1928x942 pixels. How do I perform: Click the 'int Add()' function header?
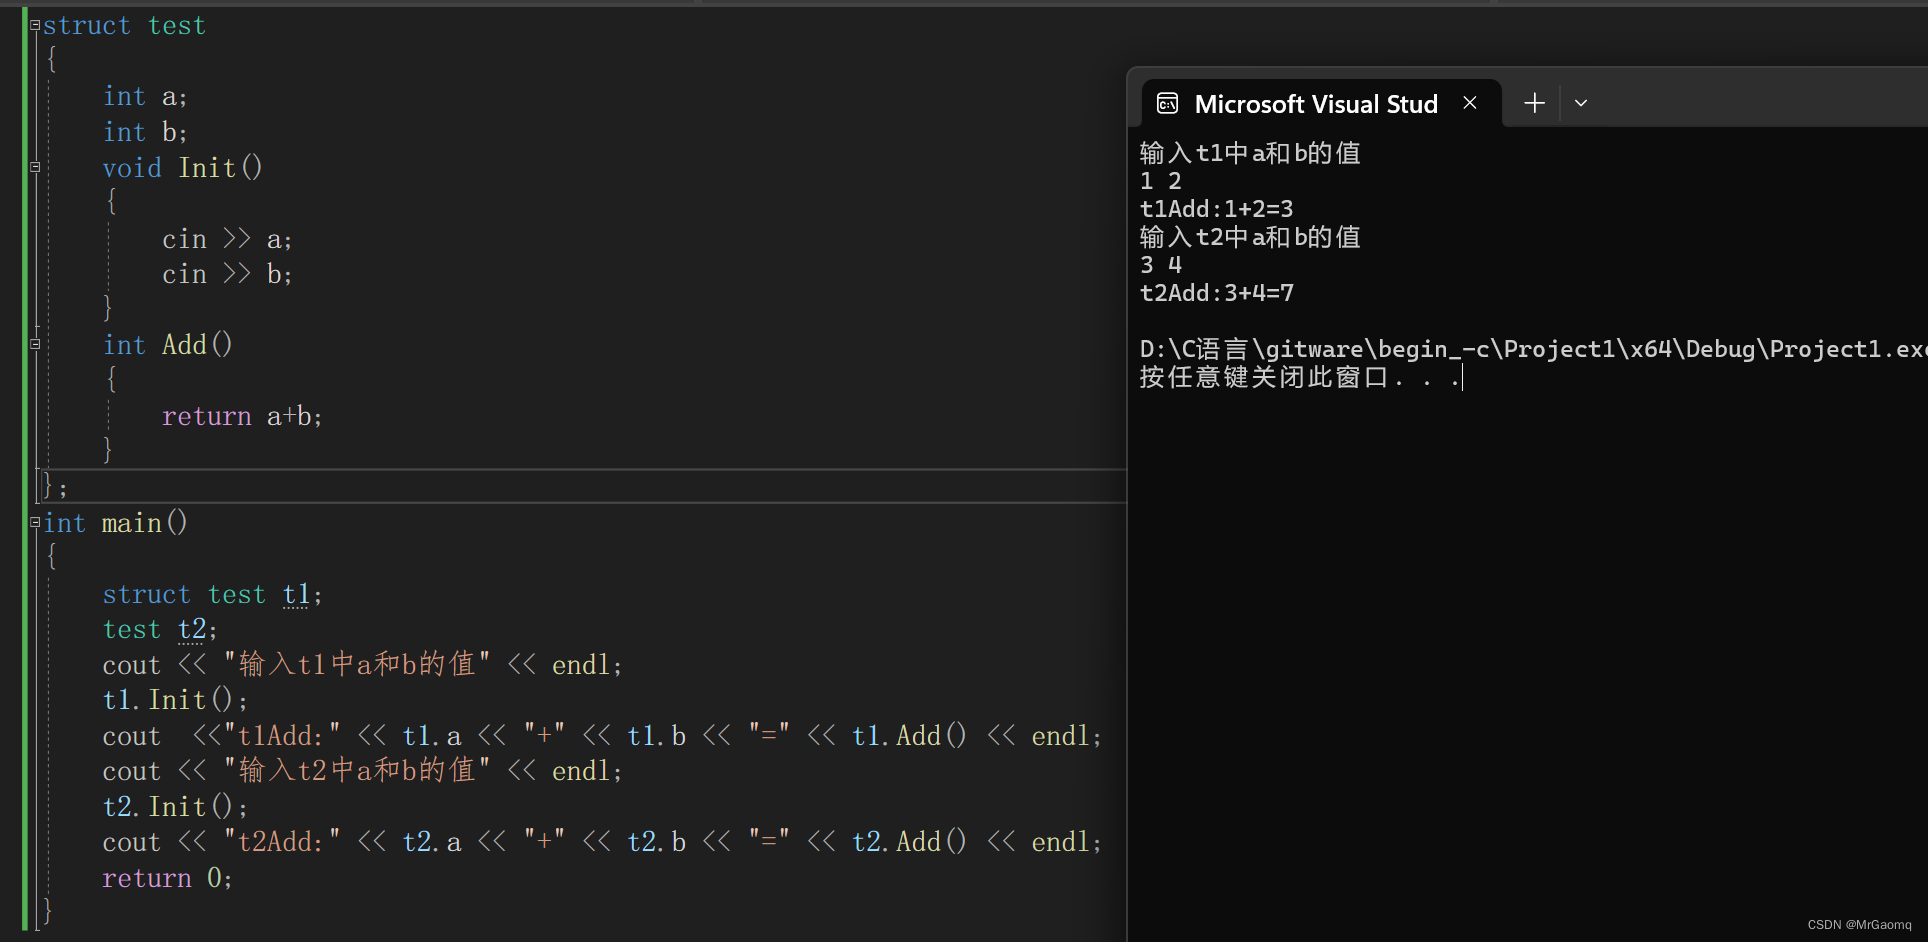pos(167,345)
